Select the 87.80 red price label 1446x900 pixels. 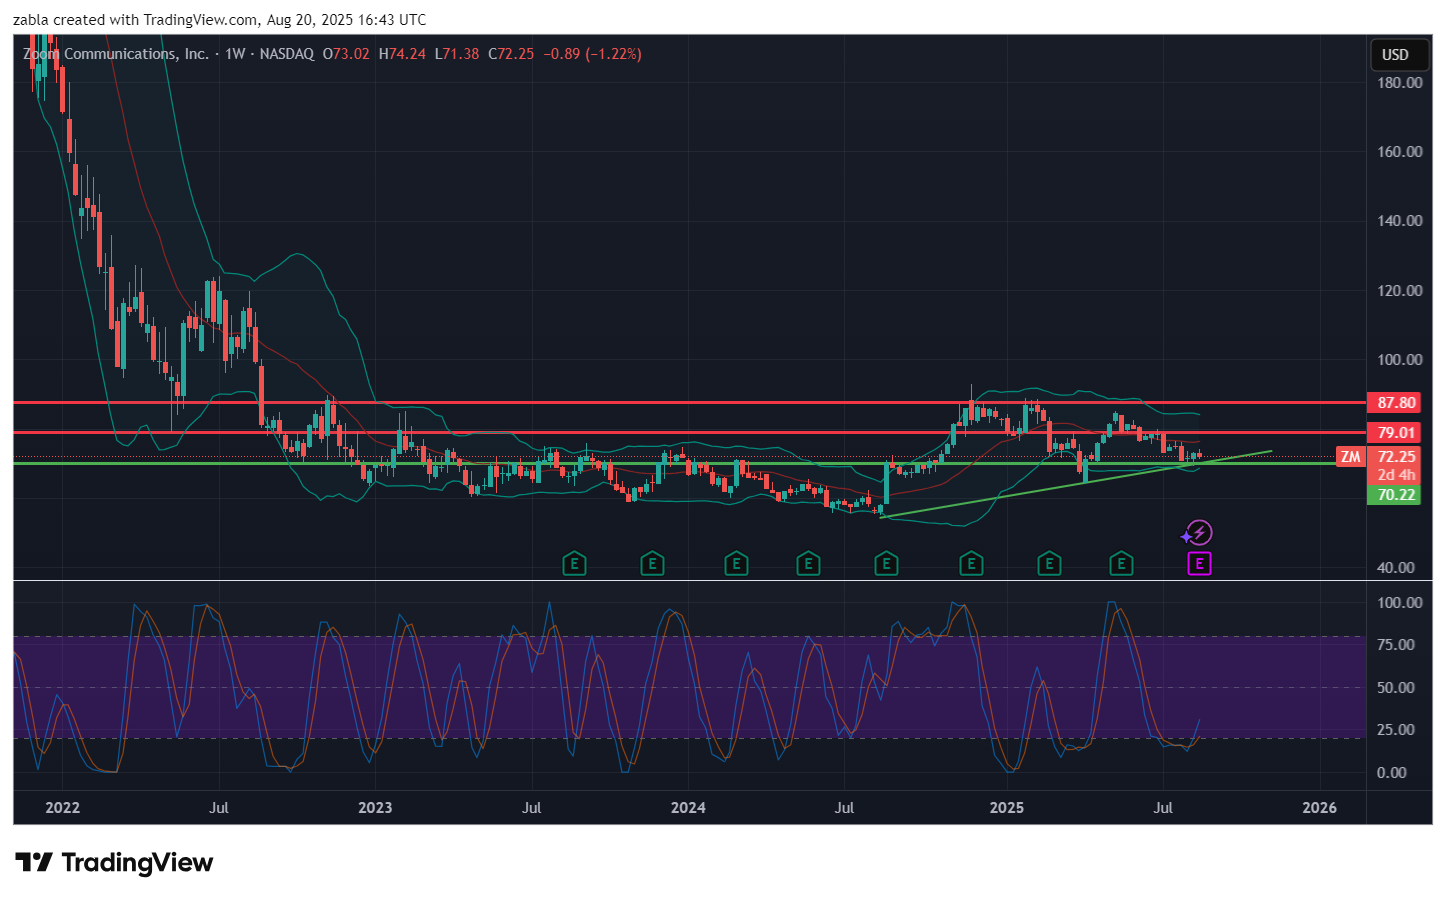click(x=1393, y=403)
